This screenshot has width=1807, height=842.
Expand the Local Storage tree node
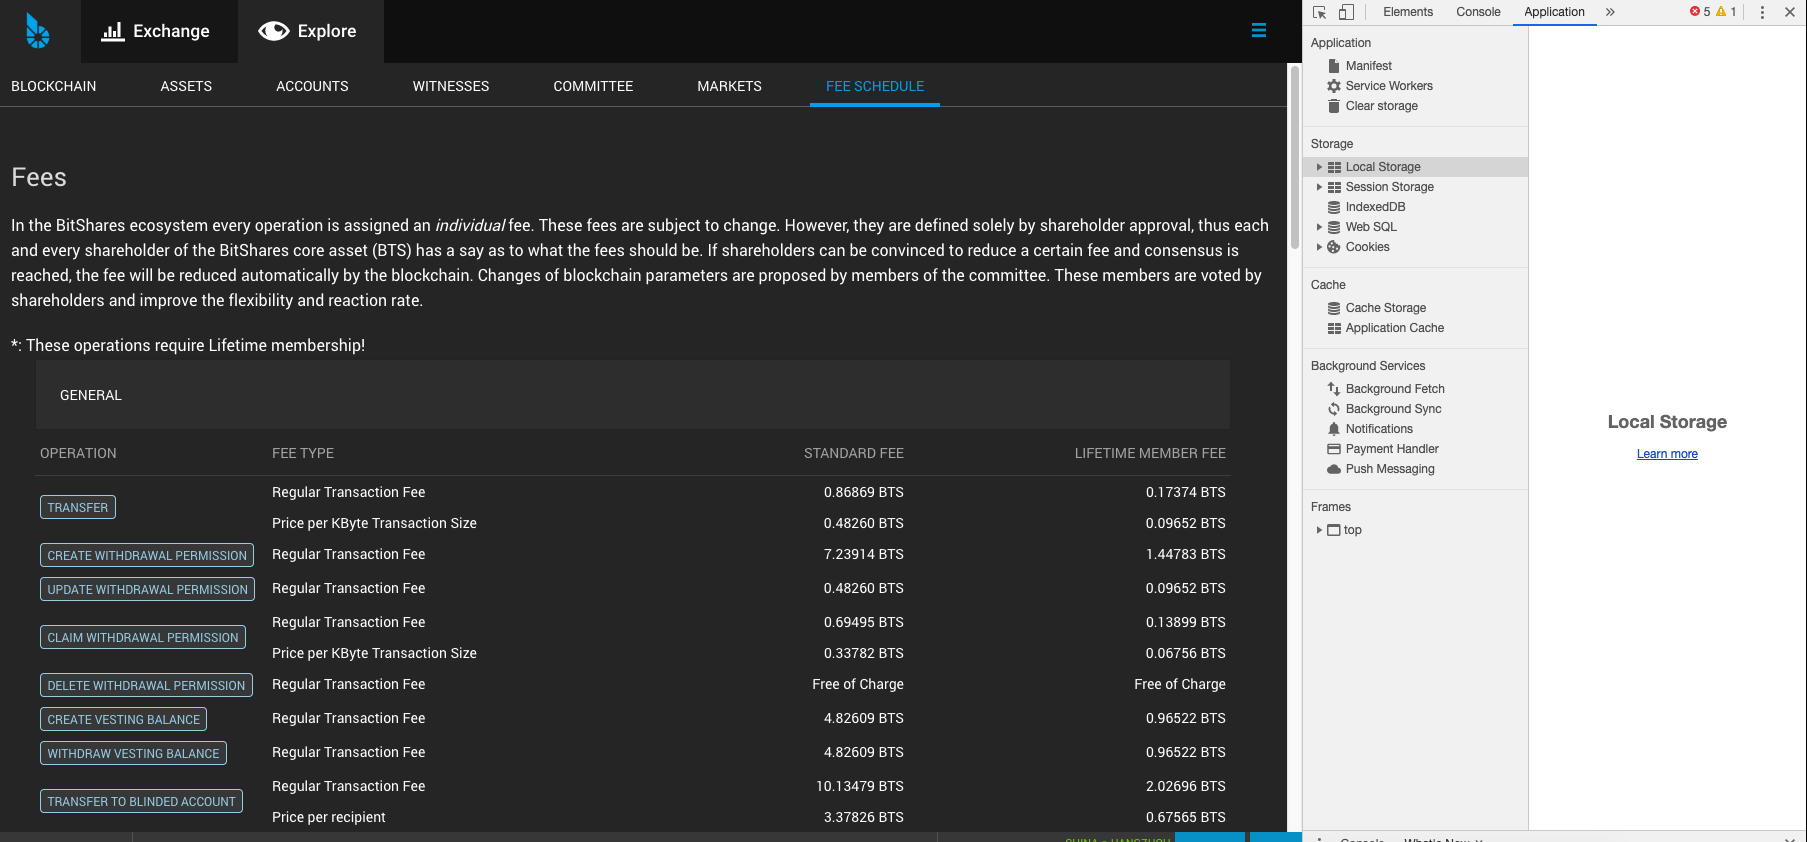tap(1319, 167)
